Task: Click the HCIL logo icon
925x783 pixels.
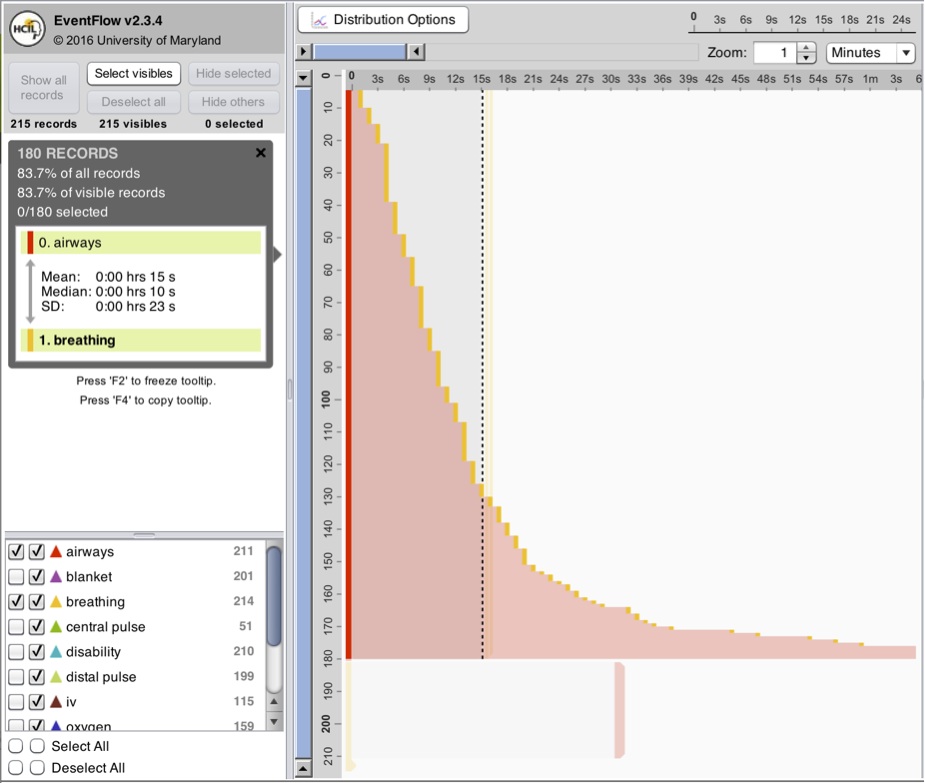Action: [x=26, y=29]
